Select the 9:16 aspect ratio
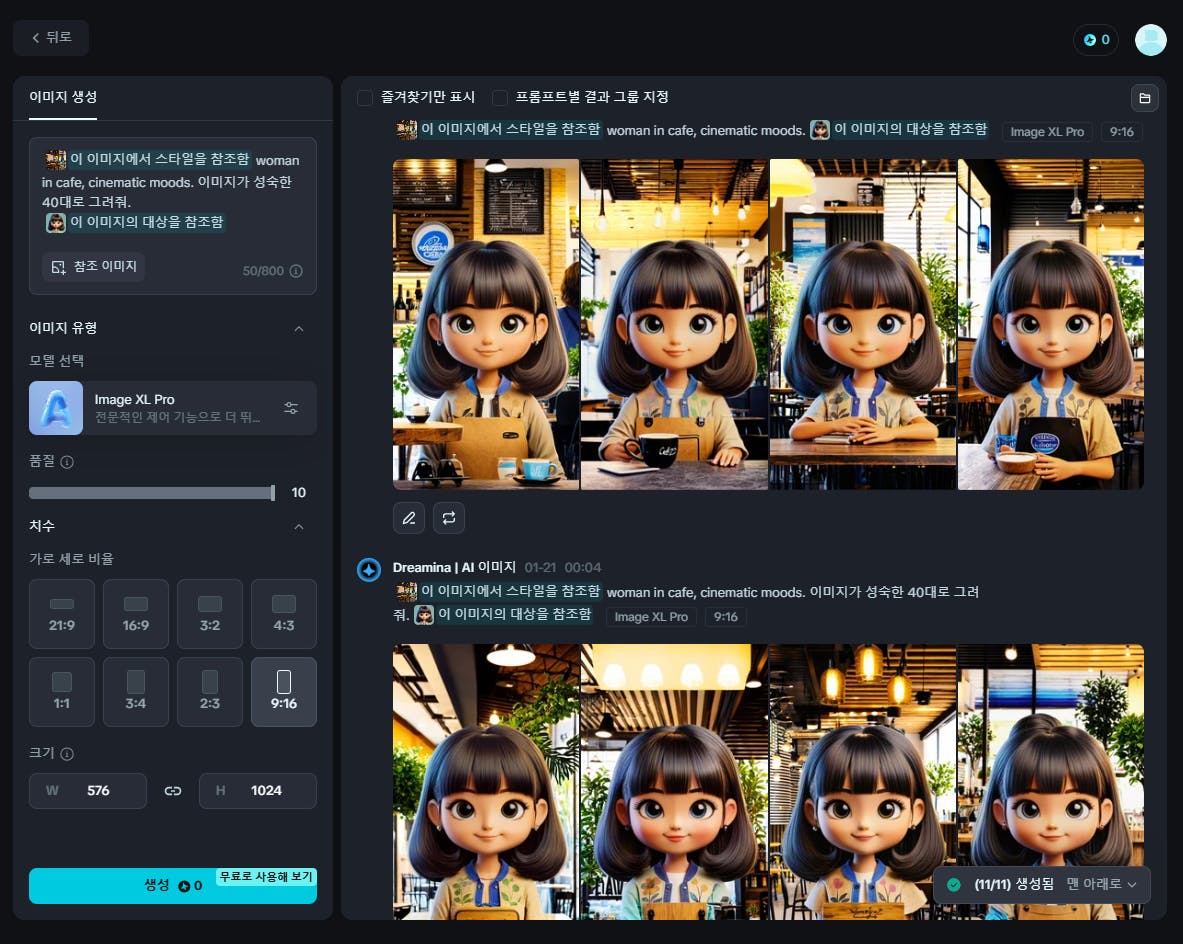Image resolution: width=1183 pixels, height=944 pixels. click(x=284, y=692)
